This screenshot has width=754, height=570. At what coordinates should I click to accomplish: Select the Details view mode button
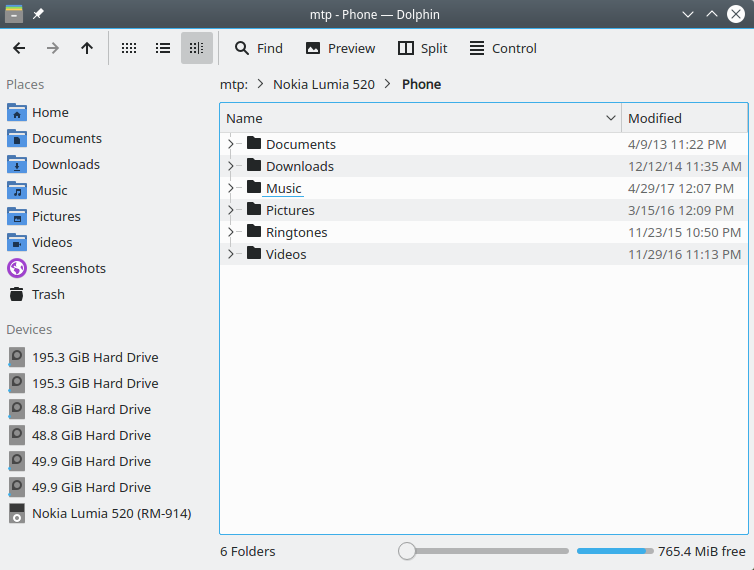click(197, 48)
